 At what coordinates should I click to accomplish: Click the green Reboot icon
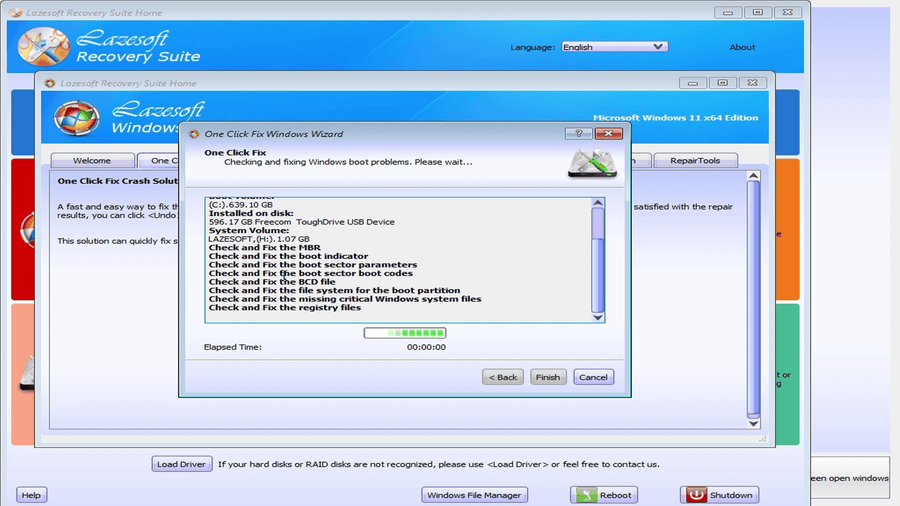586,495
